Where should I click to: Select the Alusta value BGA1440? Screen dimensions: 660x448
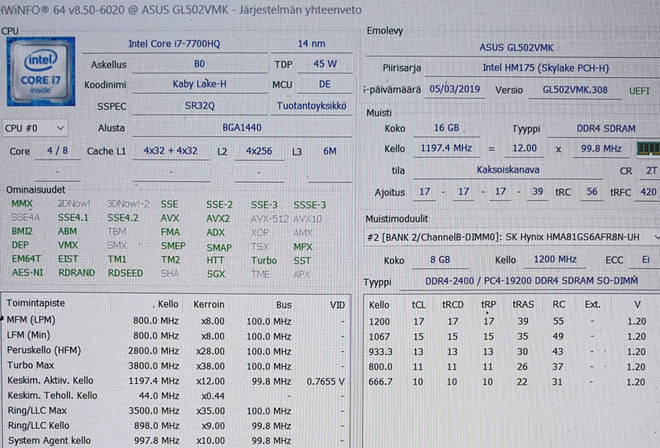pos(242,128)
